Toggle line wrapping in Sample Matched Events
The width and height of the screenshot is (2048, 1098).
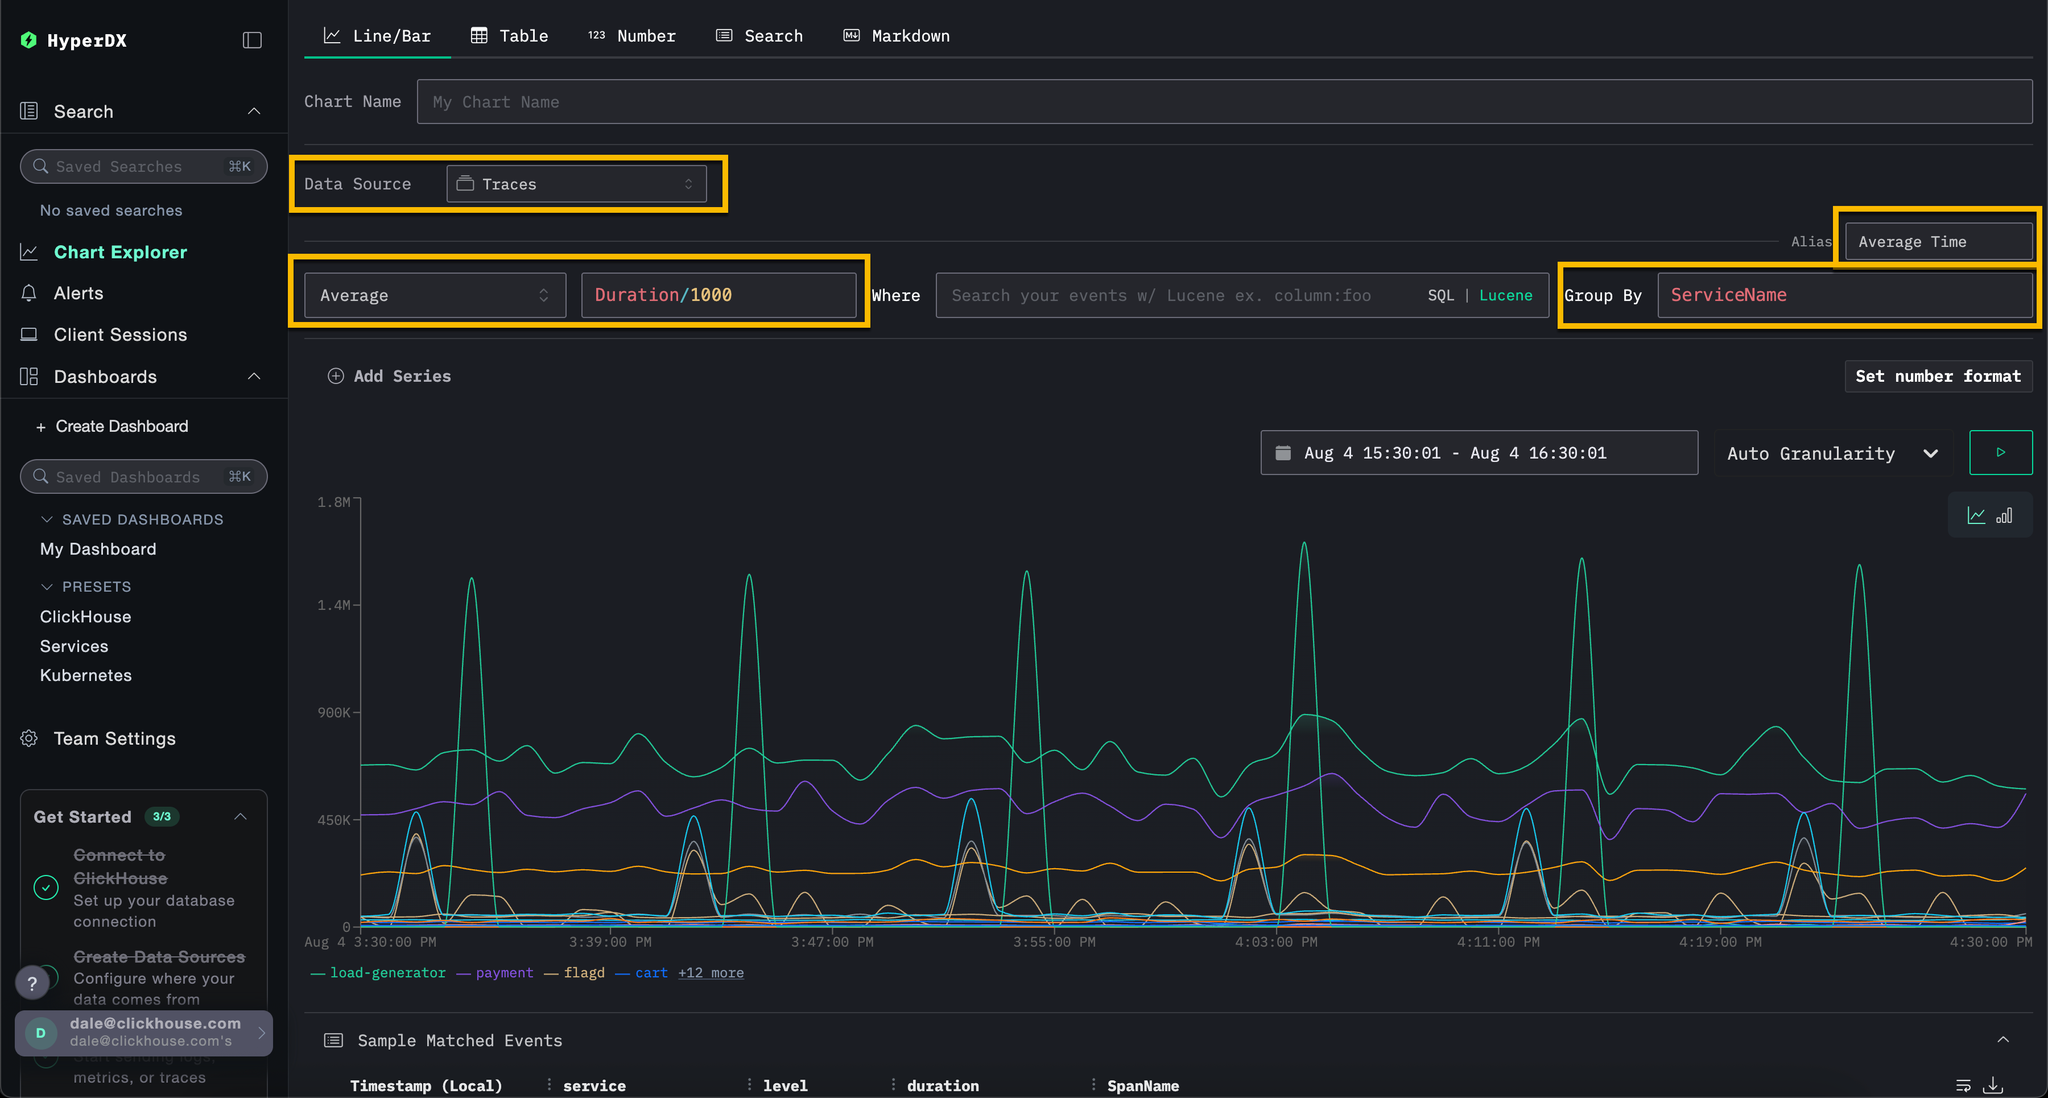(1962, 1085)
